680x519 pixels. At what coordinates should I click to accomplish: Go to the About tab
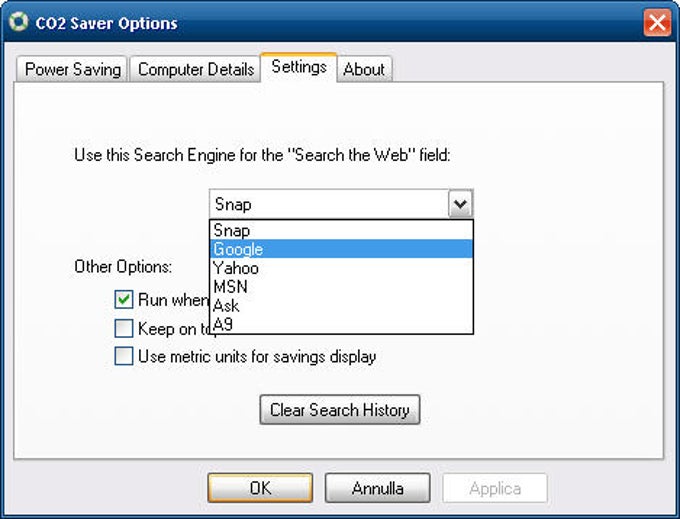click(x=364, y=69)
